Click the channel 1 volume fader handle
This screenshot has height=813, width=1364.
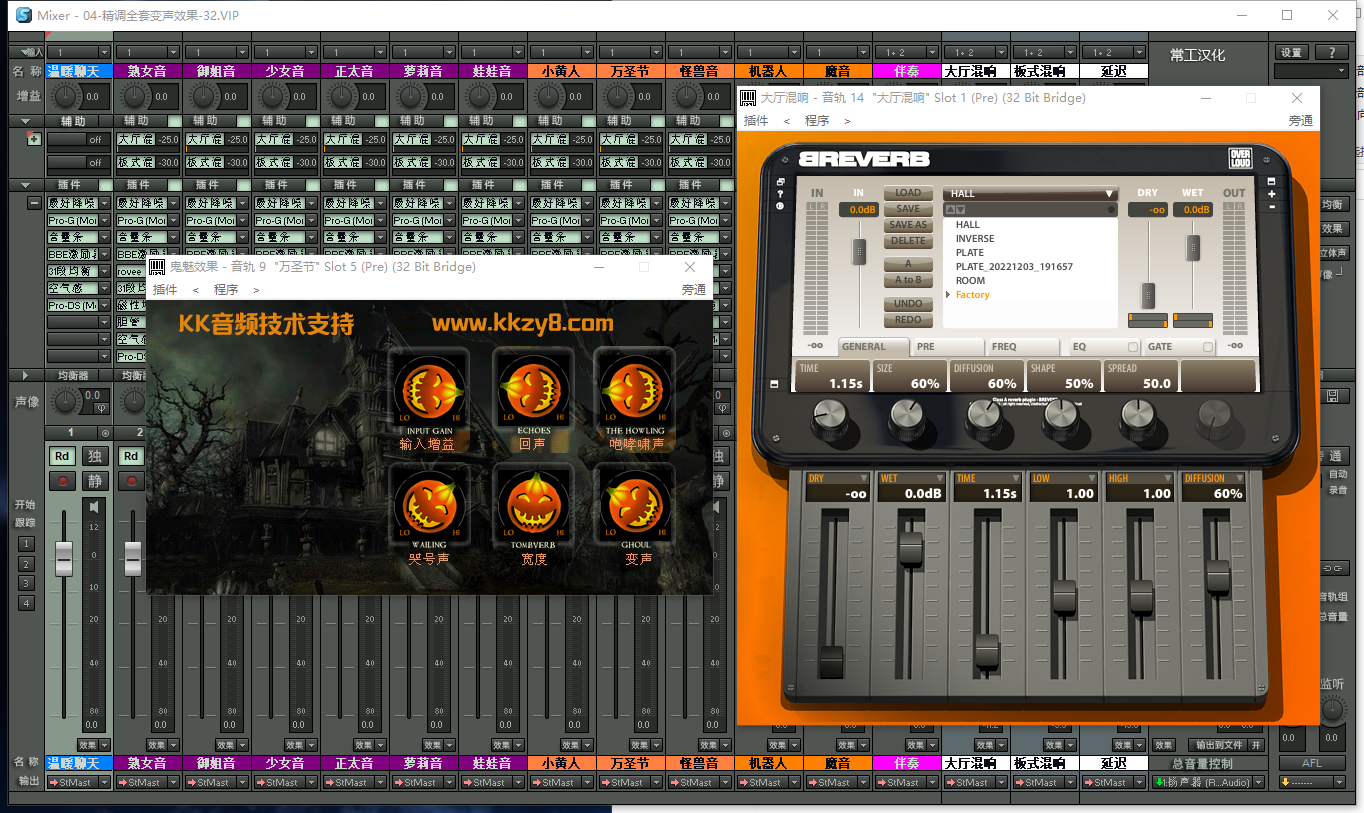coord(64,558)
